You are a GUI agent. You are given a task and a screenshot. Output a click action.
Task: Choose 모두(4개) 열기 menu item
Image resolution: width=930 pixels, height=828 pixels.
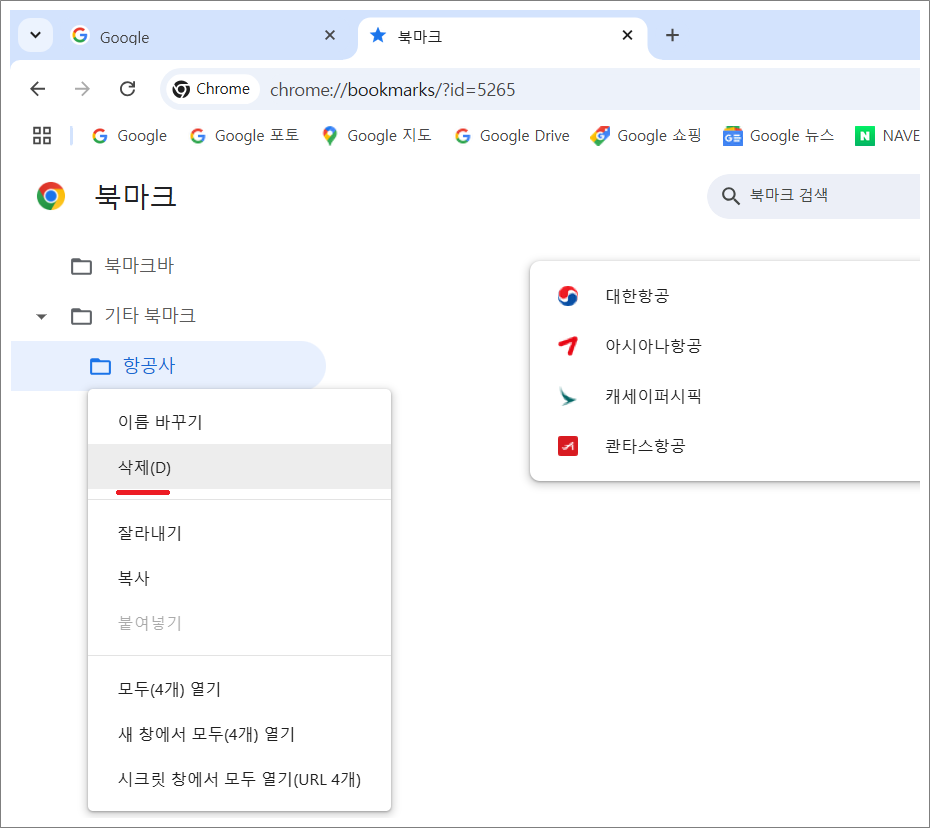pyautogui.click(x=240, y=689)
